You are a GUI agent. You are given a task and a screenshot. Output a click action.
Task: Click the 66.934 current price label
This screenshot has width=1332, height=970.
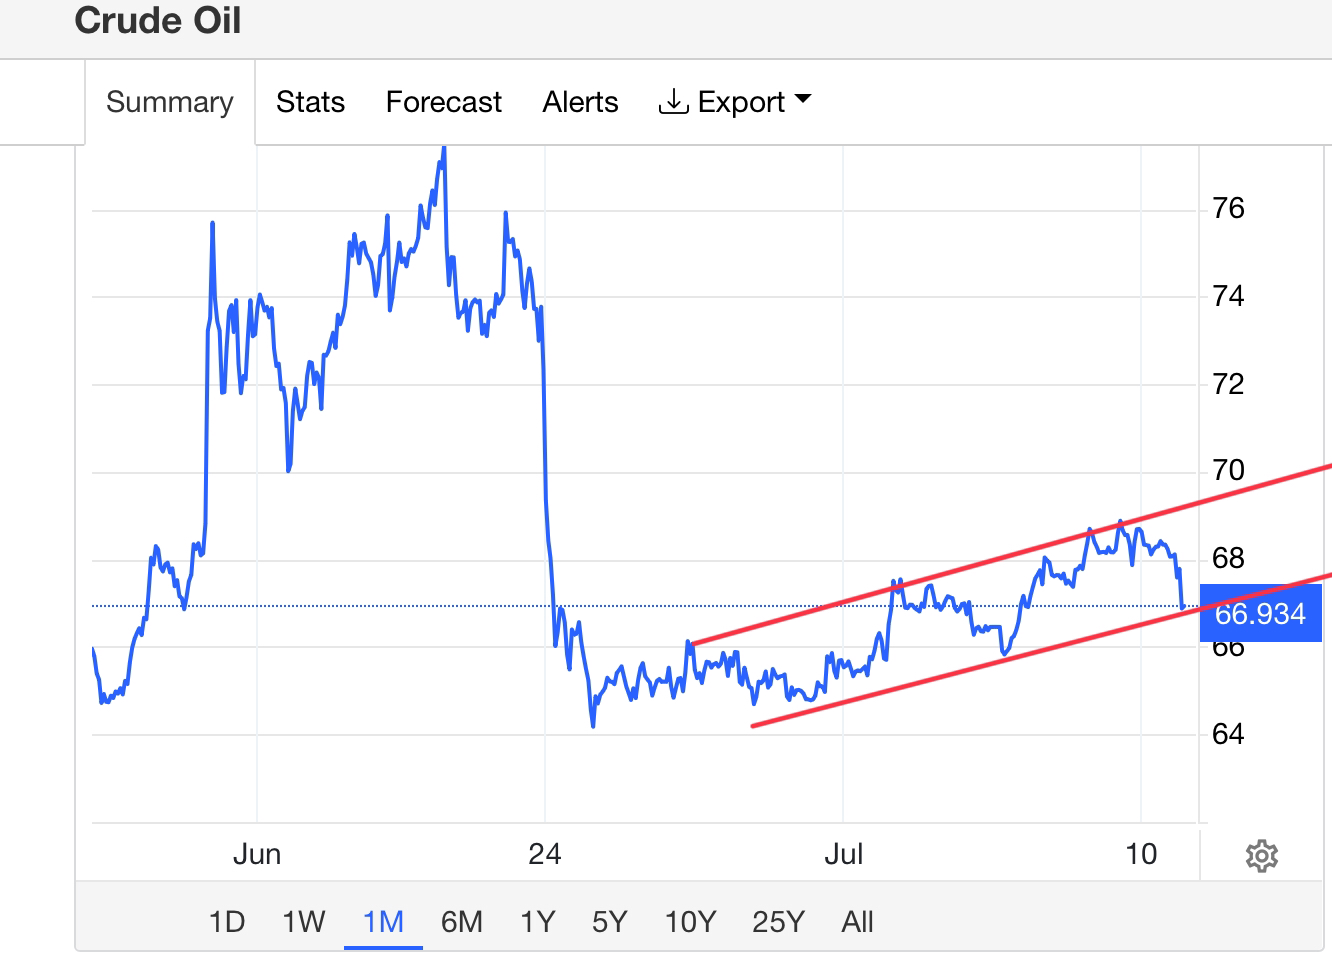(1260, 613)
